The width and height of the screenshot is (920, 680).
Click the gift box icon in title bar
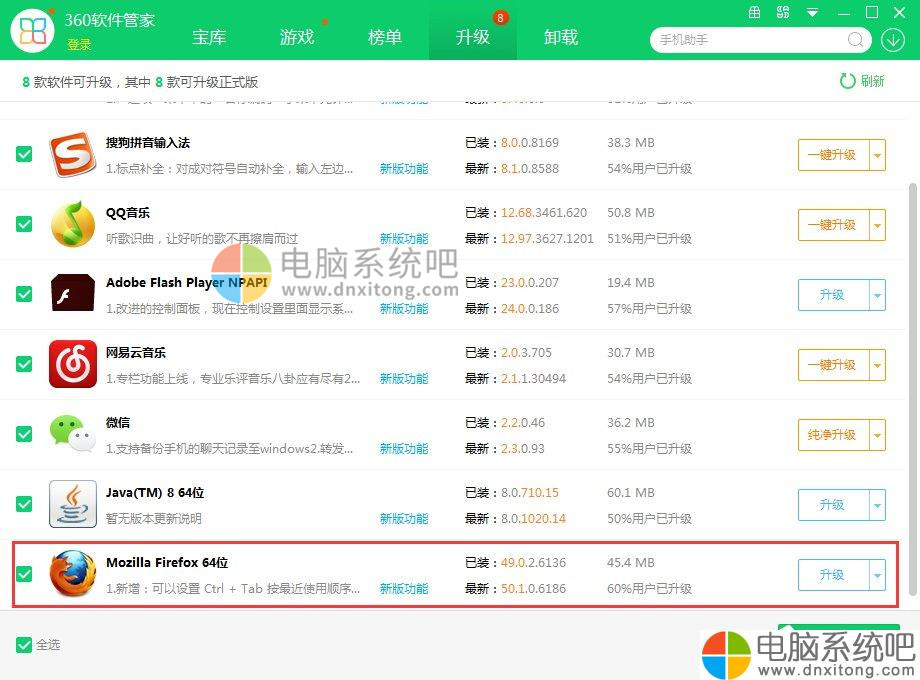tap(755, 12)
